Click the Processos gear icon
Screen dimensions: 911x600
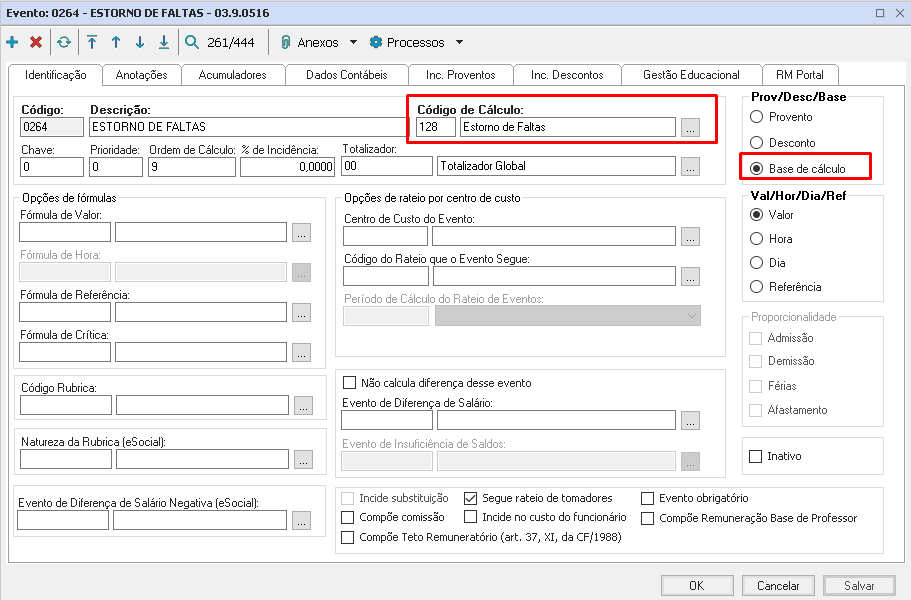376,42
